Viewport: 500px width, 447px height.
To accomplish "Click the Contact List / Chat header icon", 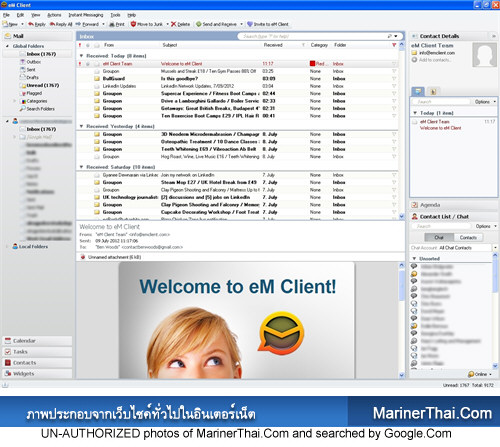I will click(415, 217).
